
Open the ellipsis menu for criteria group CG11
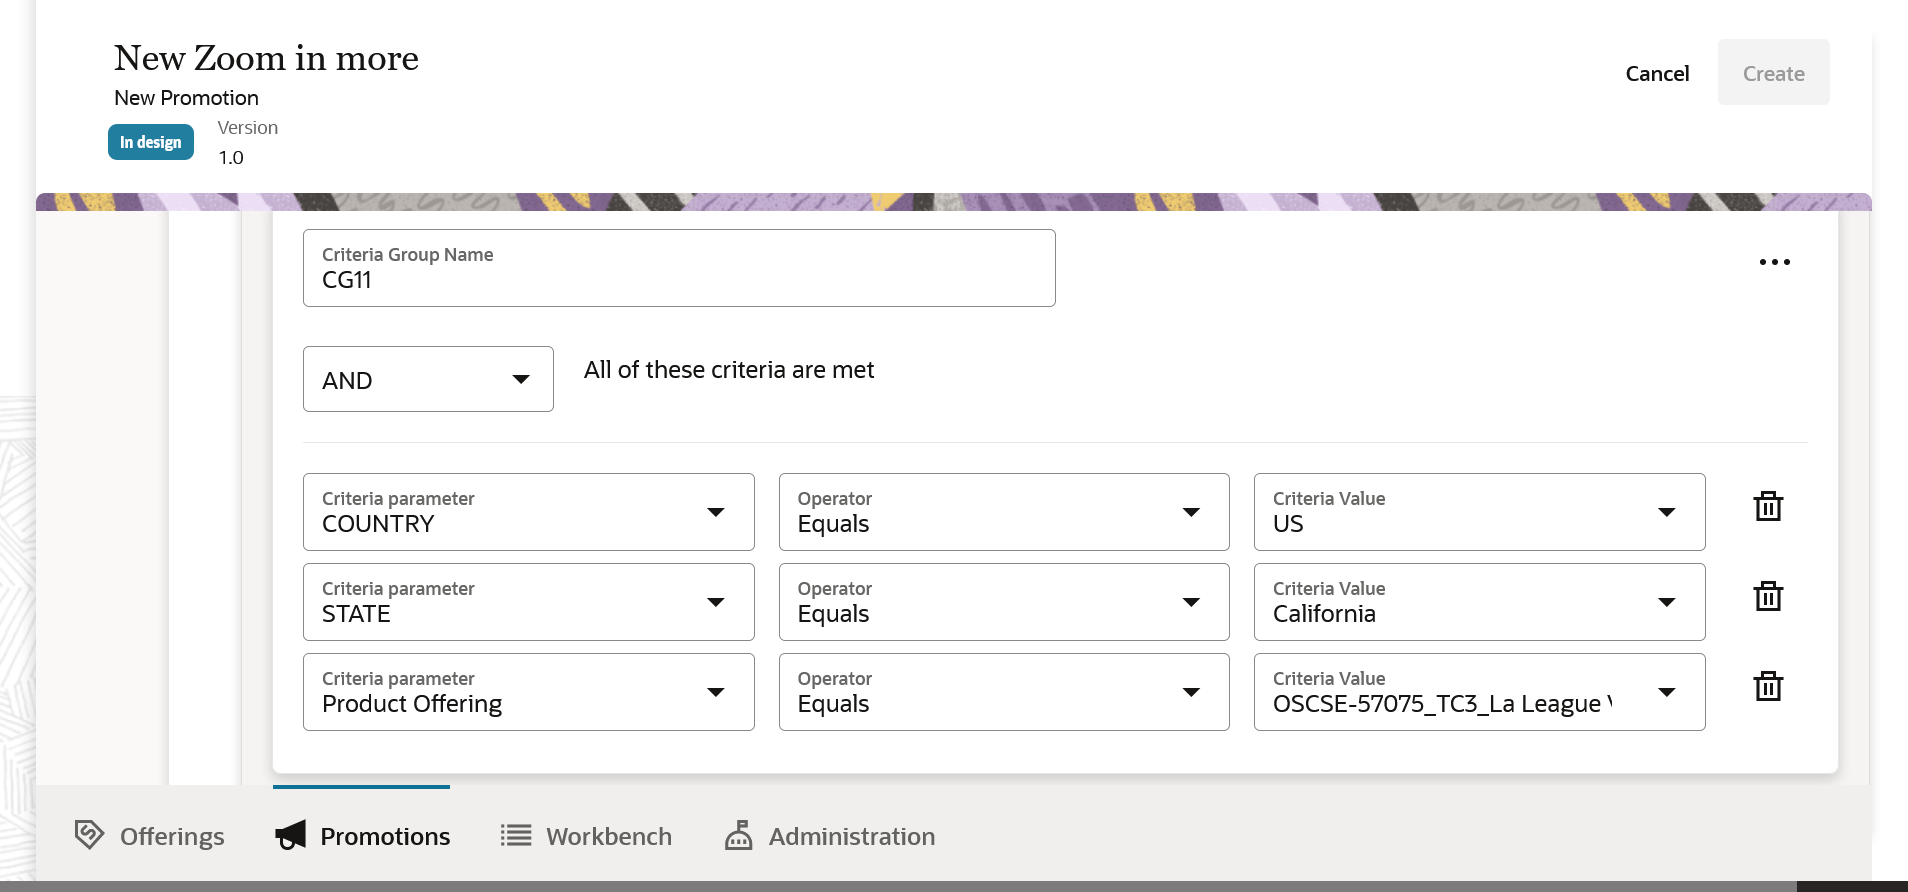point(1775,262)
